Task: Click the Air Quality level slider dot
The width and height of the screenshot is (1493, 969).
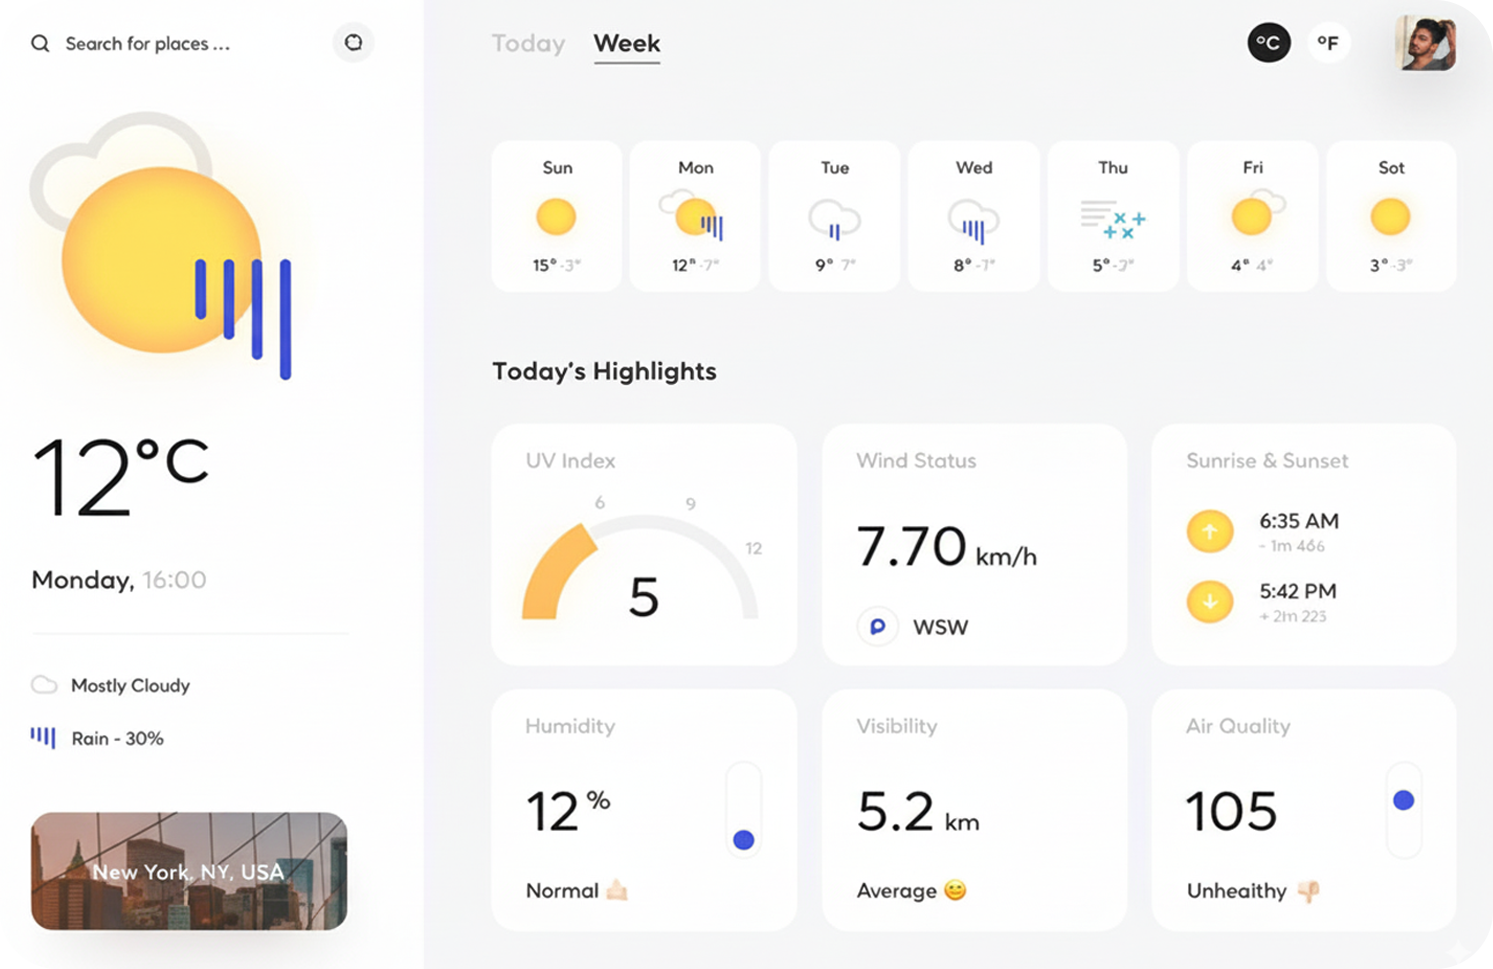Action: (x=1403, y=800)
